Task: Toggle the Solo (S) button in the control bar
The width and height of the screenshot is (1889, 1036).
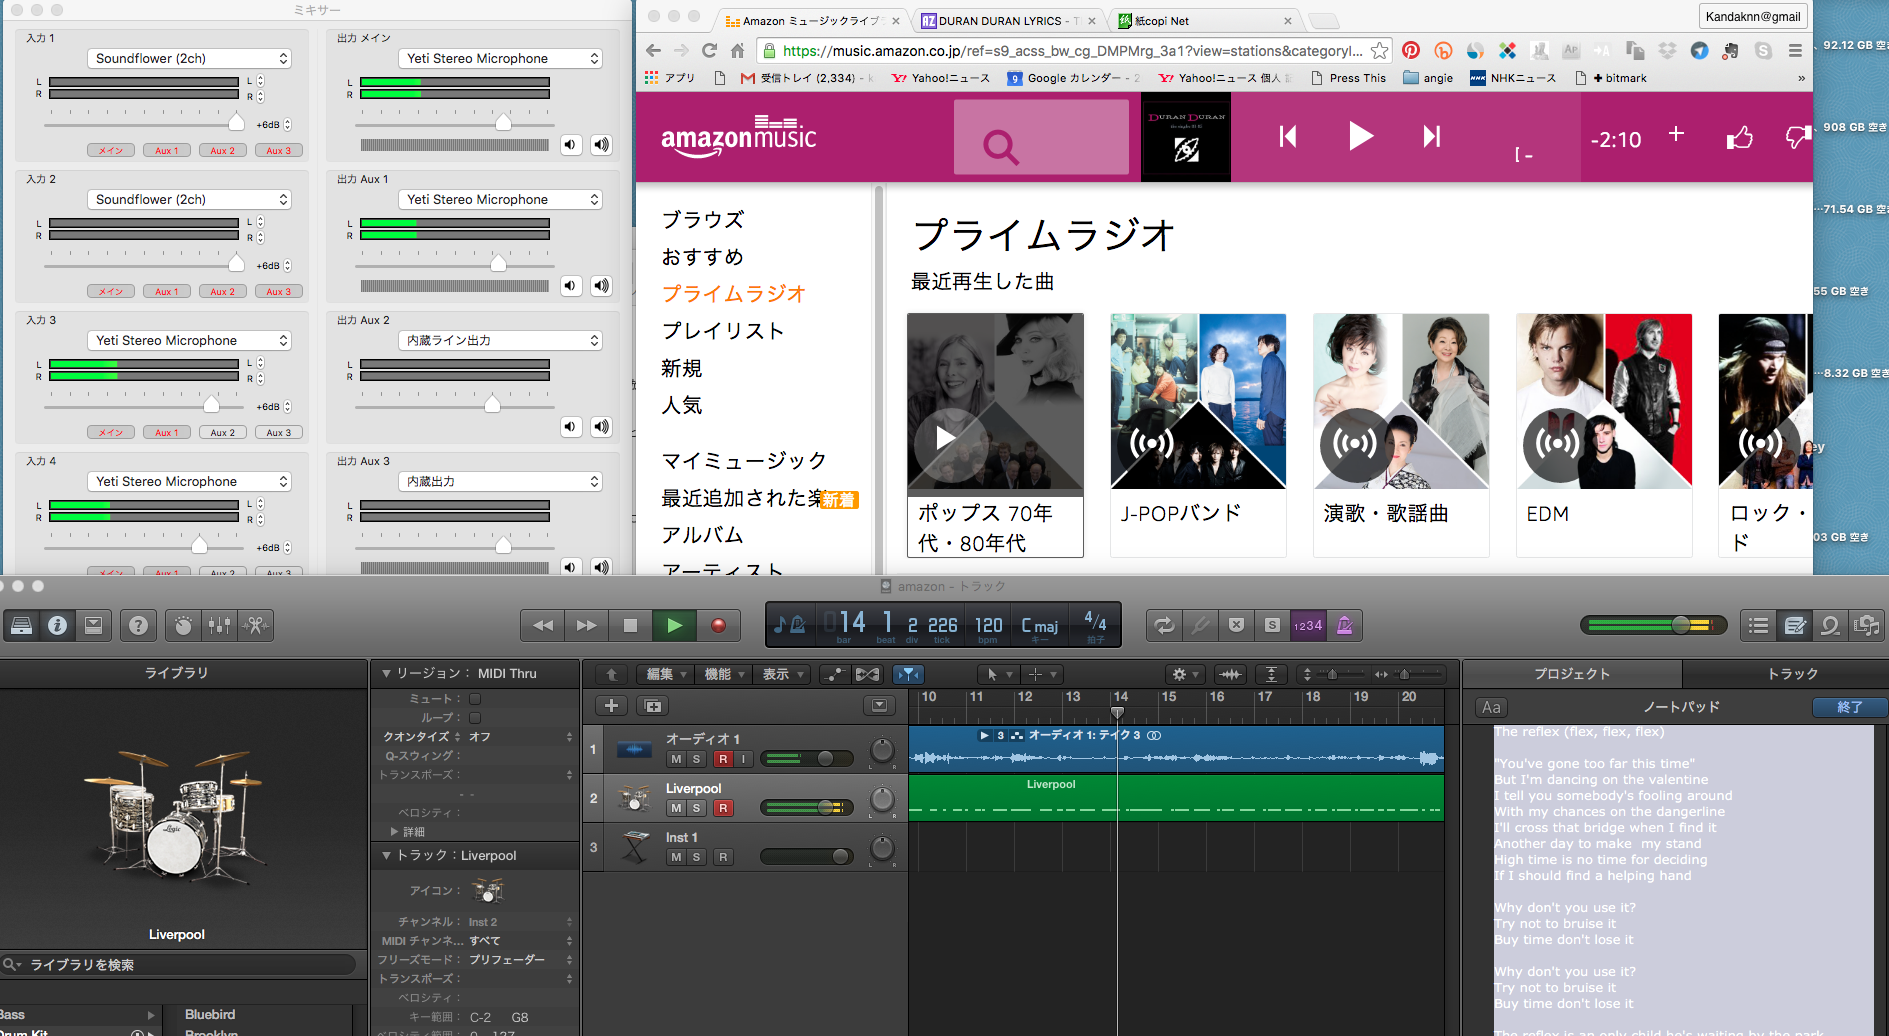Action: click(1272, 626)
